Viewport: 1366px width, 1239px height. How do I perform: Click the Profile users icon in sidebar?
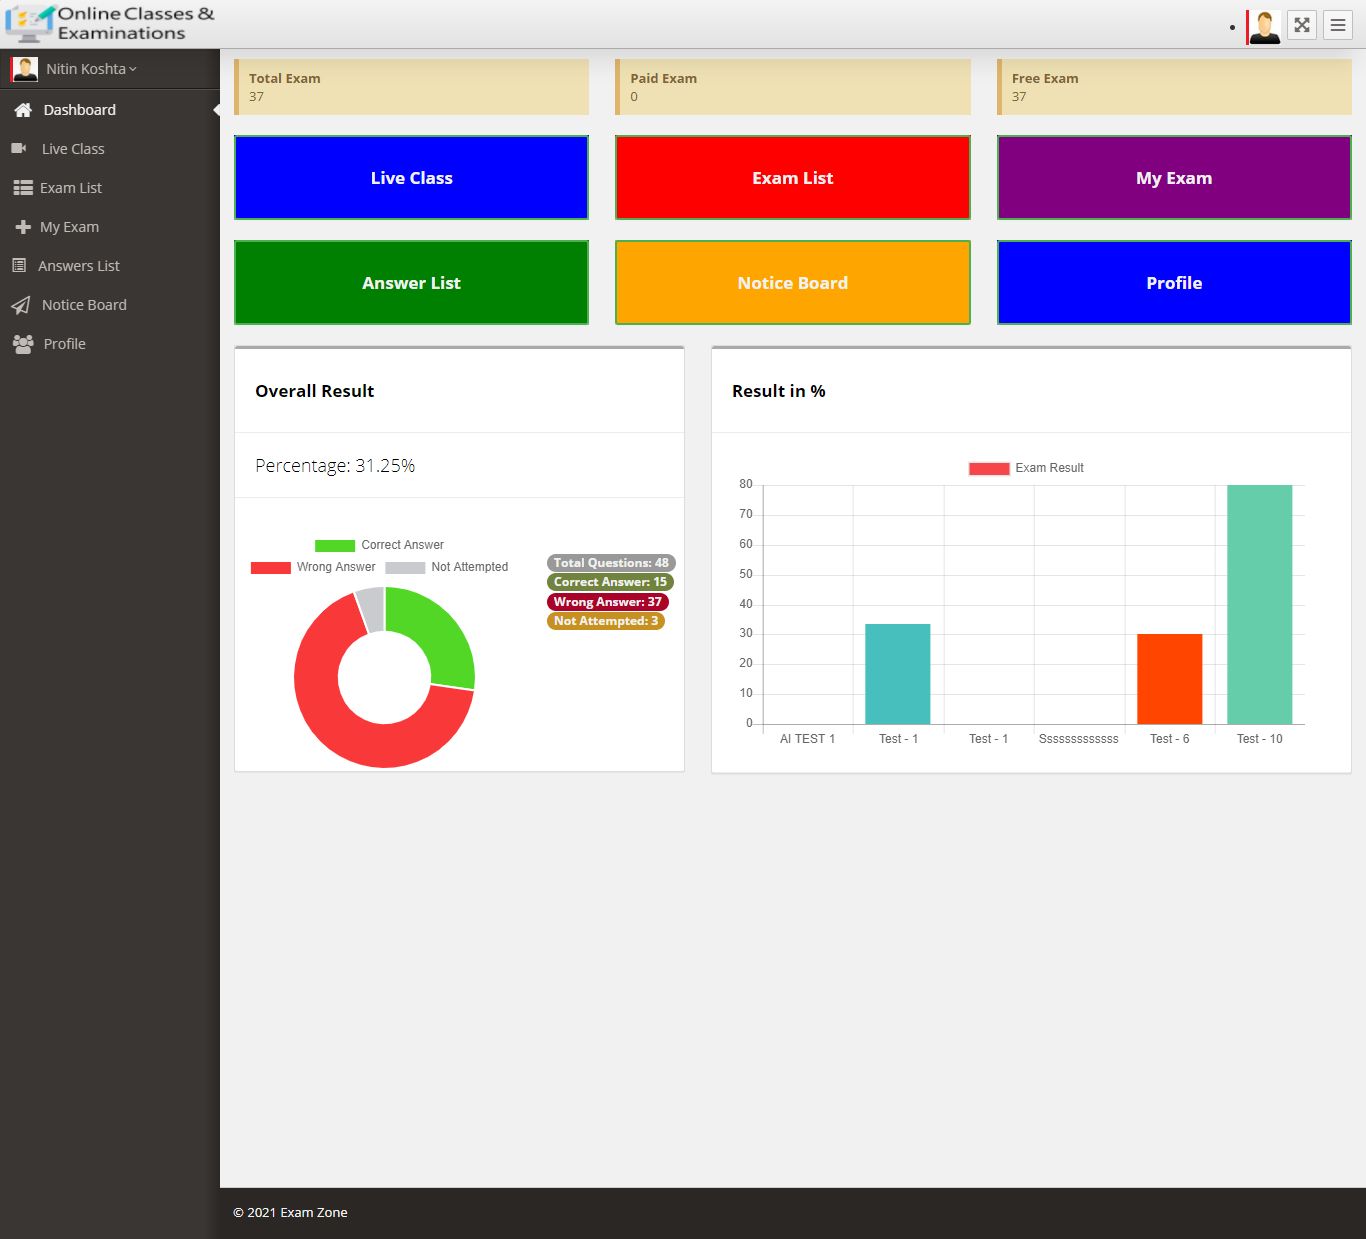(23, 344)
